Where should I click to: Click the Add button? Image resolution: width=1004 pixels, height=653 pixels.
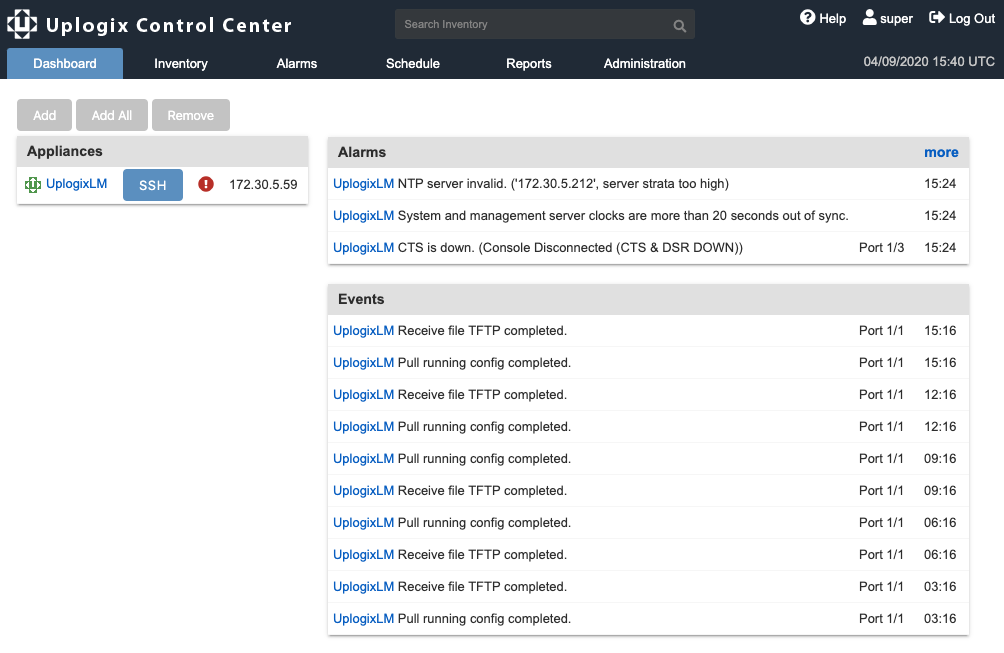coord(45,115)
